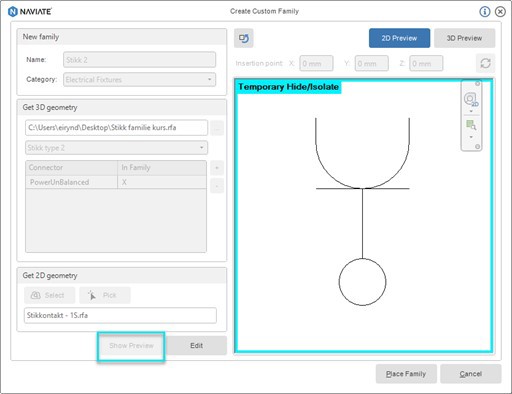This screenshot has width=512, height=394.
Task: Click the Name field containing Stikk 2
Action: (139, 60)
